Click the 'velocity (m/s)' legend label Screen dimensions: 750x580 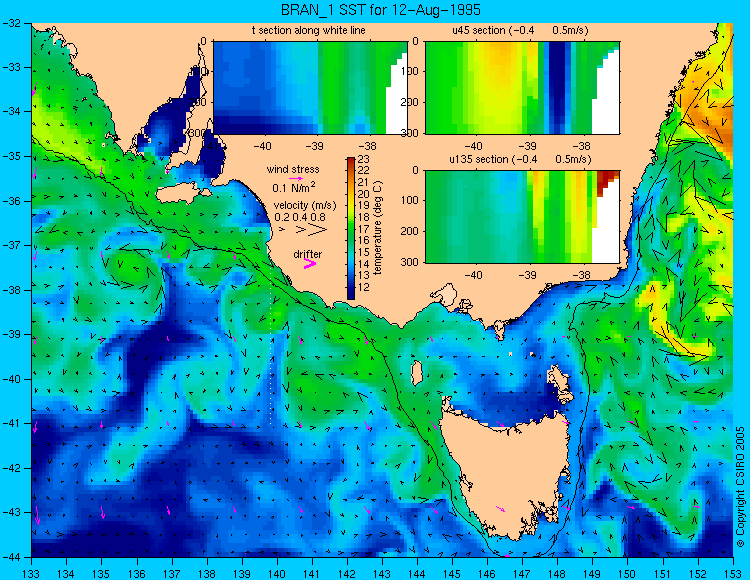[305, 206]
